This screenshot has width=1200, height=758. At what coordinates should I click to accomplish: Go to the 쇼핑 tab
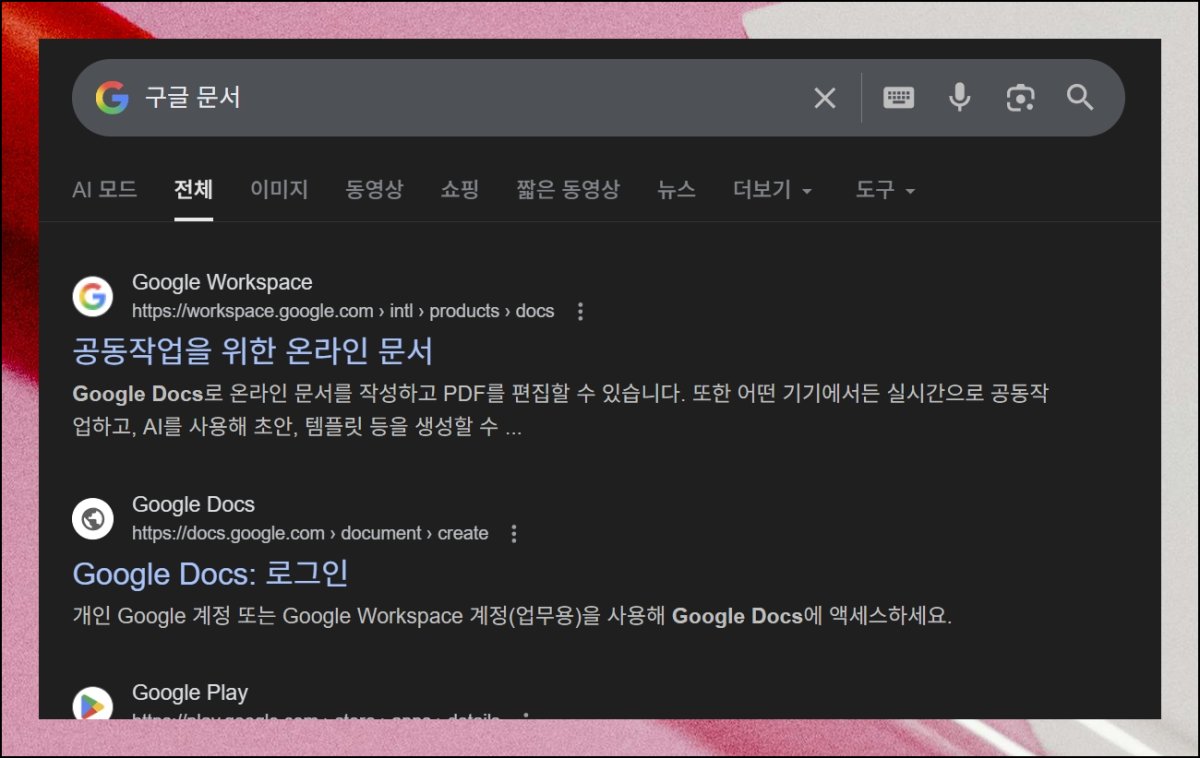click(459, 189)
